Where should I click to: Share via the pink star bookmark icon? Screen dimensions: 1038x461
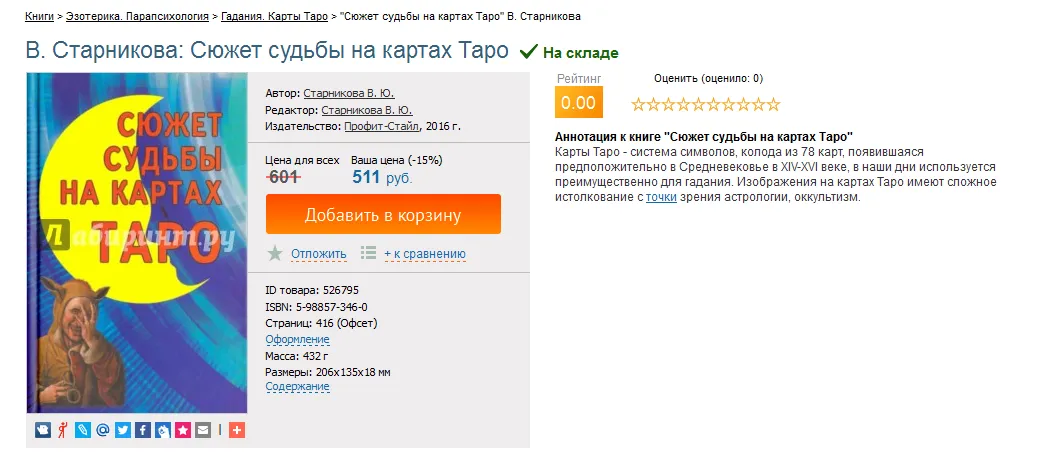[183, 430]
